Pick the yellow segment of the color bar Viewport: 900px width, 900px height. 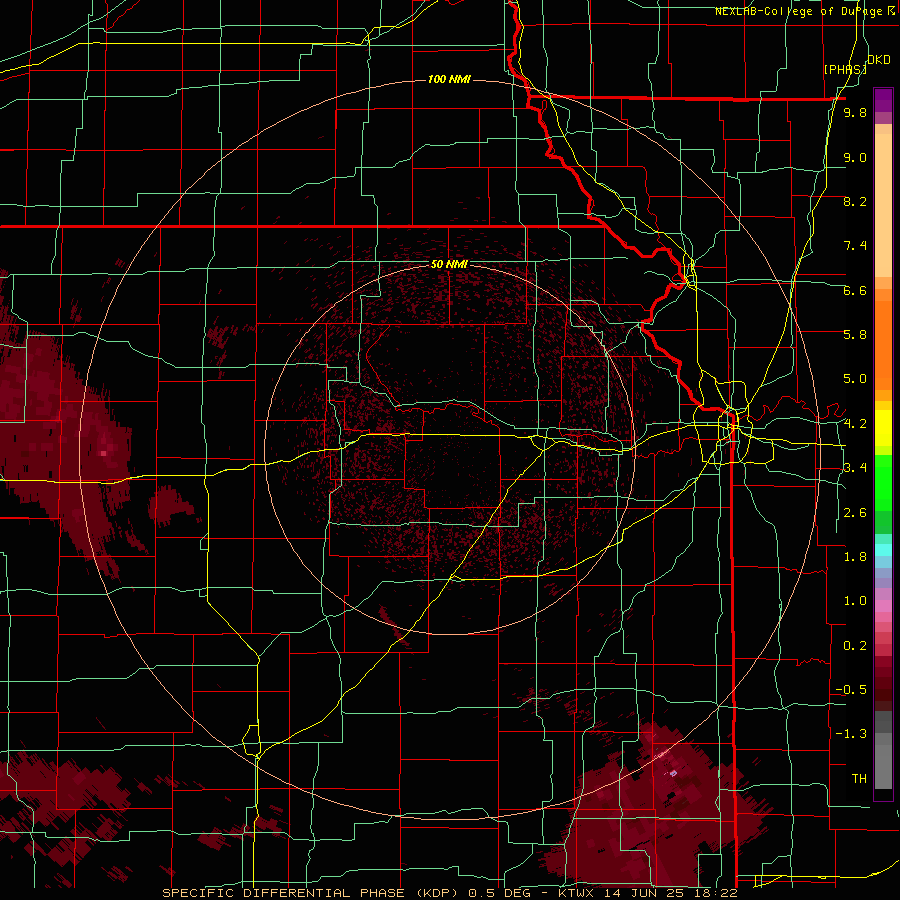point(883,428)
